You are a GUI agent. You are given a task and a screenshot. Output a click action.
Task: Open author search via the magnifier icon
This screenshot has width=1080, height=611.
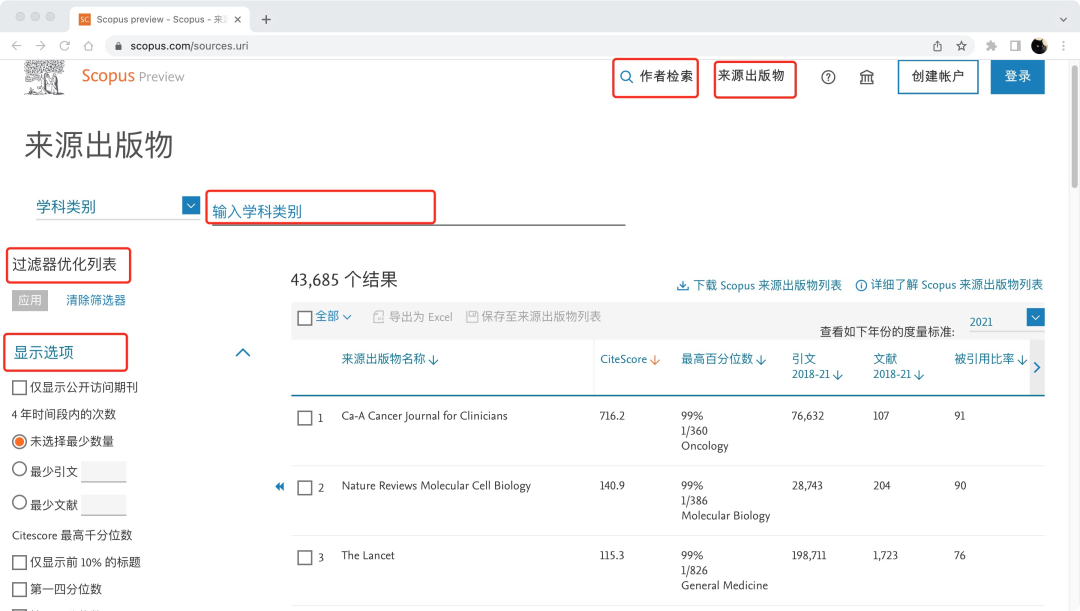pos(627,76)
